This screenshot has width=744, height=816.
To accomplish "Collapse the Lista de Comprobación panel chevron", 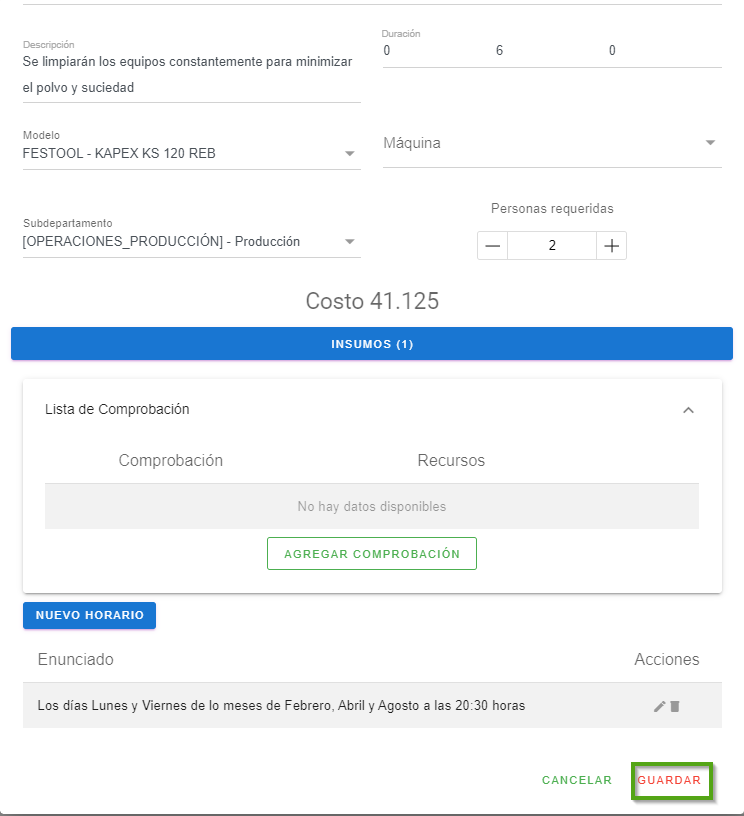I will click(688, 410).
